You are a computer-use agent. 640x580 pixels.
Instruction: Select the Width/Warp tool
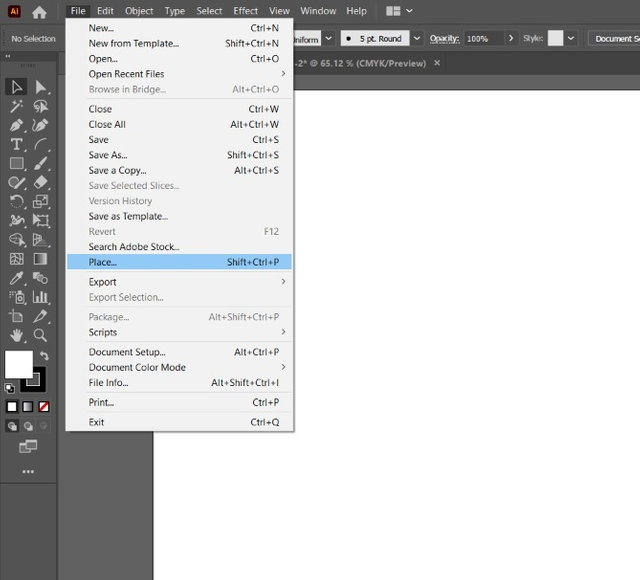[16, 220]
